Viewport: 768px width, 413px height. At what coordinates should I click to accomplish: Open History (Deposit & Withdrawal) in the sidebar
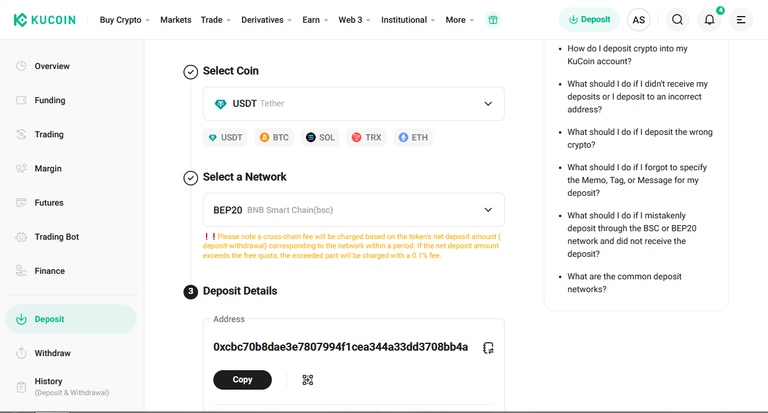click(71, 387)
